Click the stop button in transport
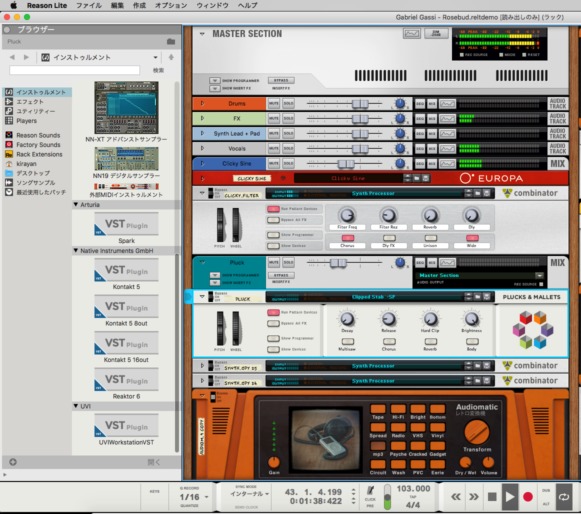This screenshot has width=581, height=514. click(x=492, y=497)
